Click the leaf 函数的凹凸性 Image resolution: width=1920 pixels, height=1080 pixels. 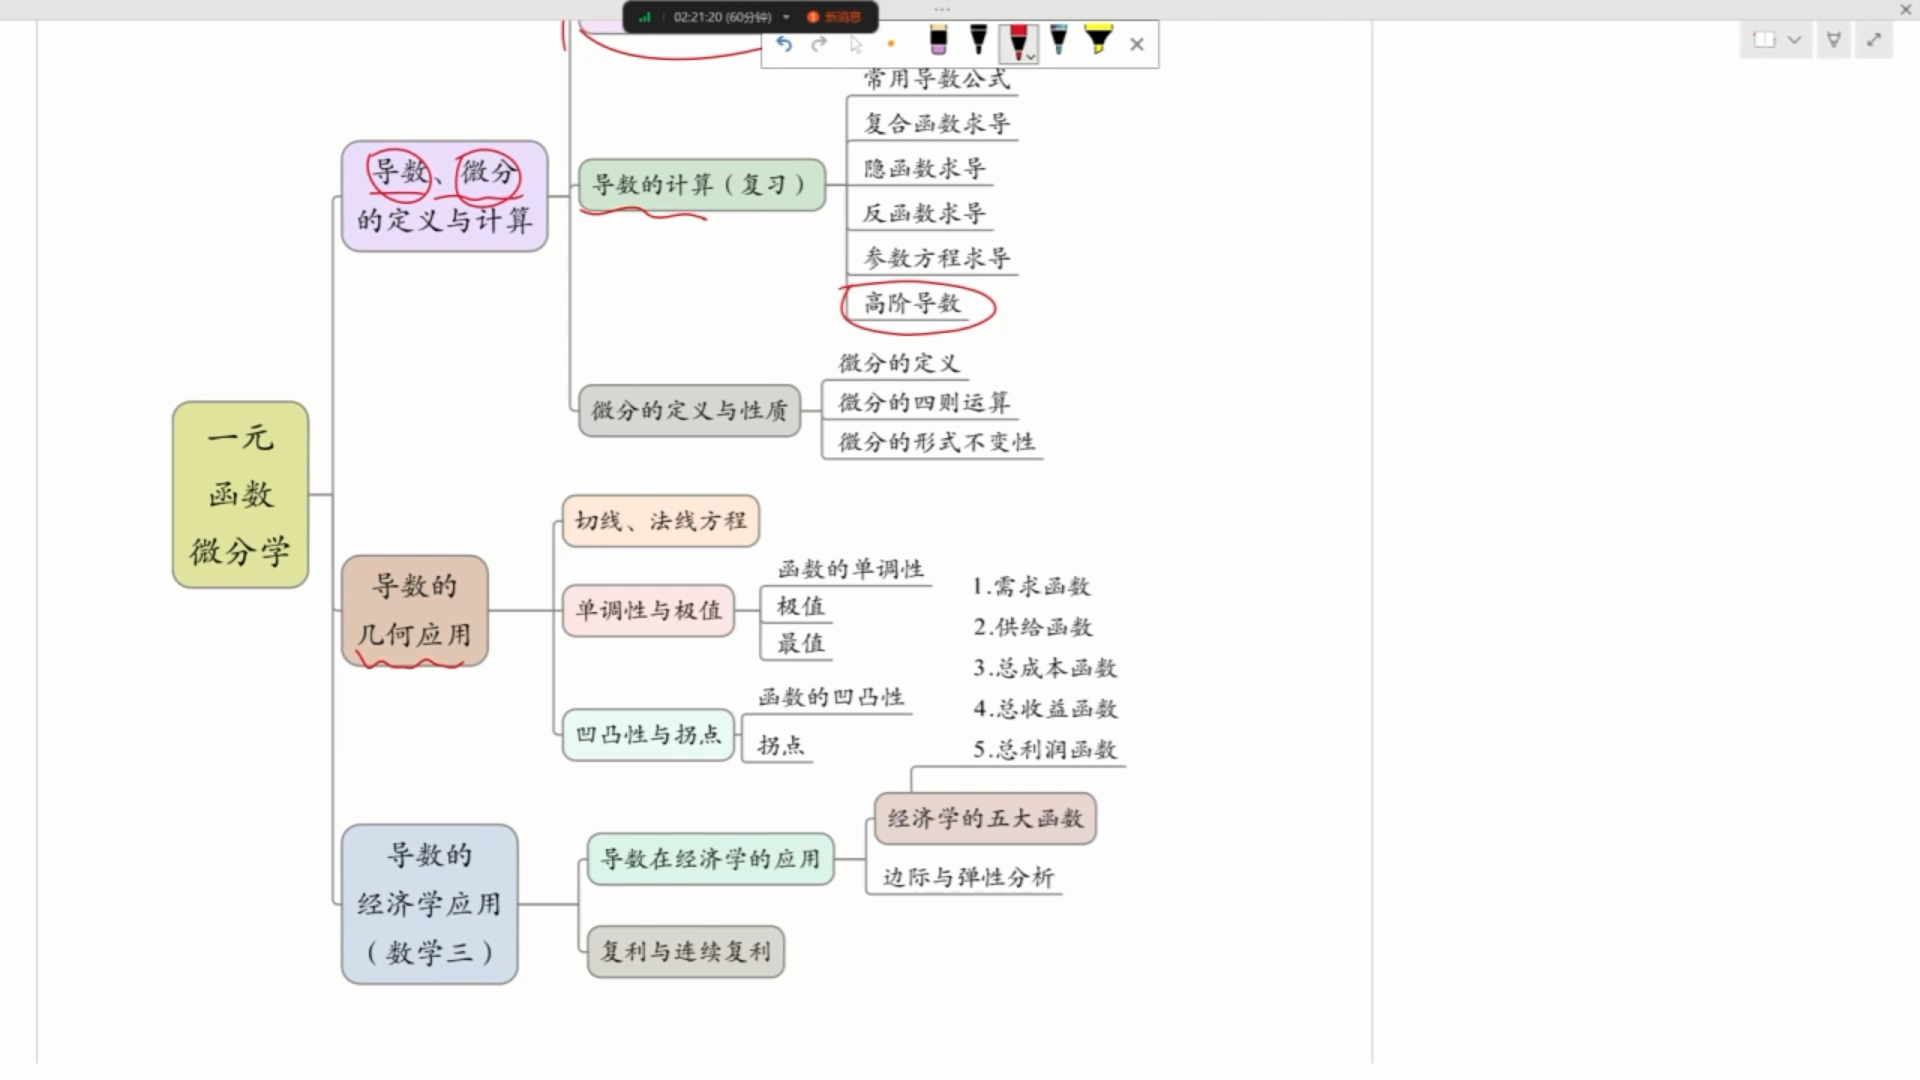click(831, 697)
